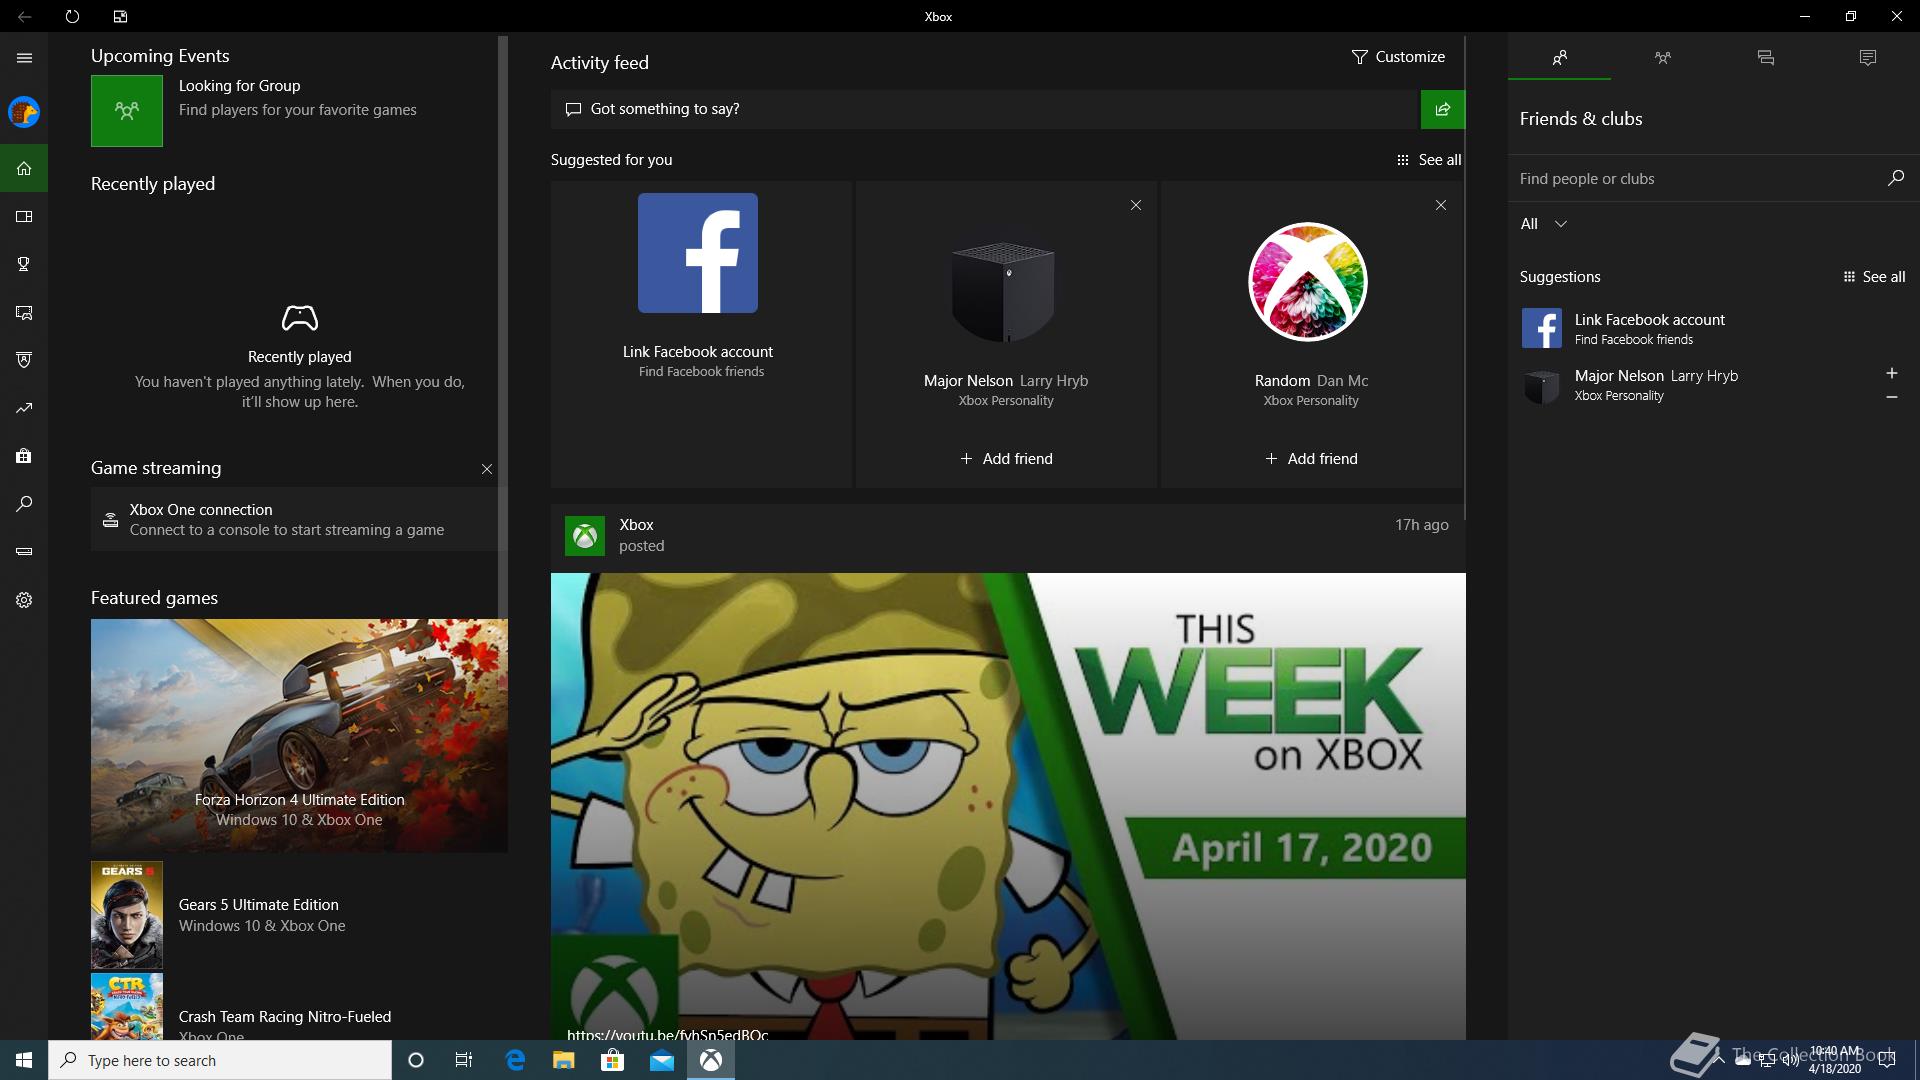The image size is (1920, 1080).
Task: Open Customize activity feed filter
Action: click(x=1398, y=57)
